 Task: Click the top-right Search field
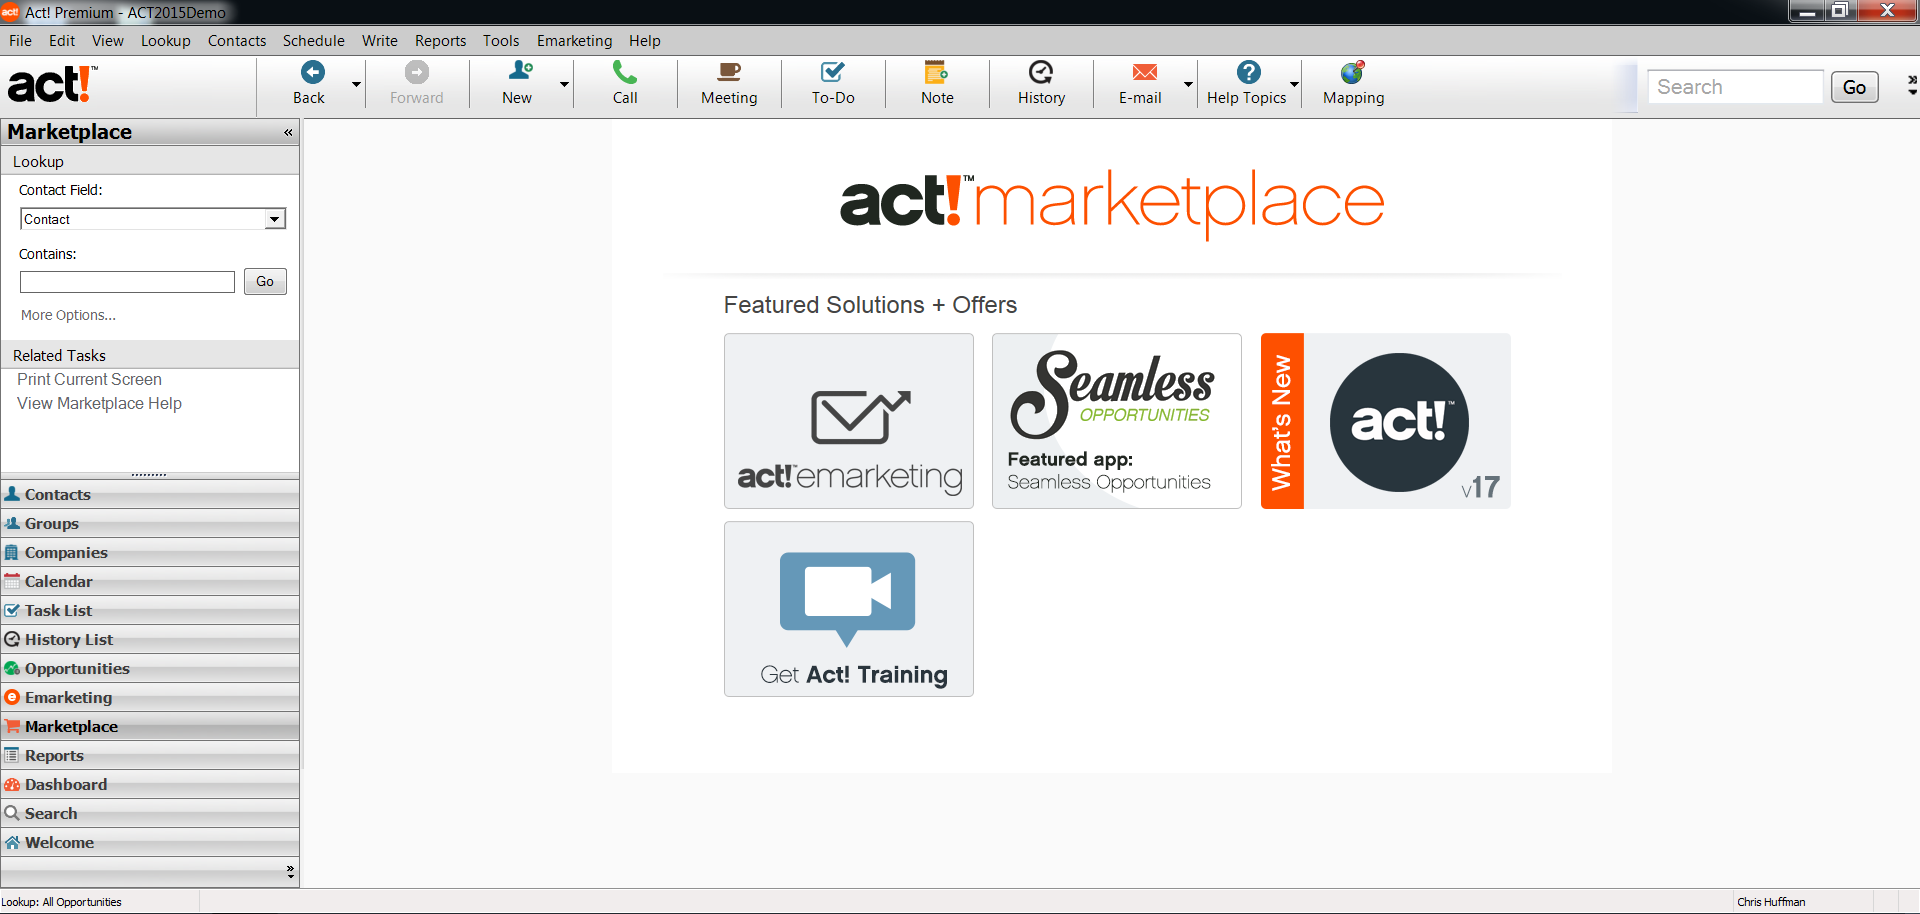coord(1736,87)
